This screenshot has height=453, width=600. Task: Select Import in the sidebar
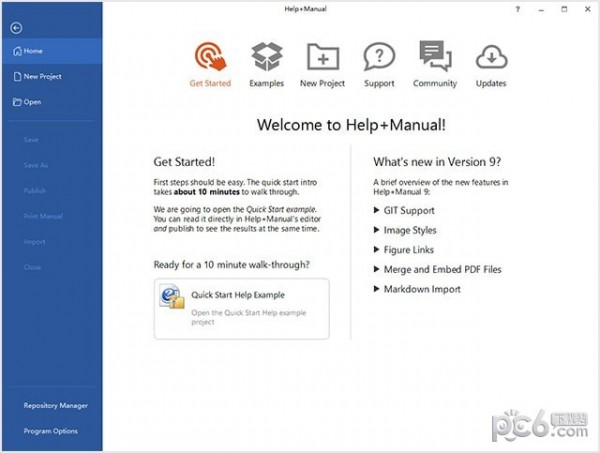pyautogui.click(x=34, y=242)
